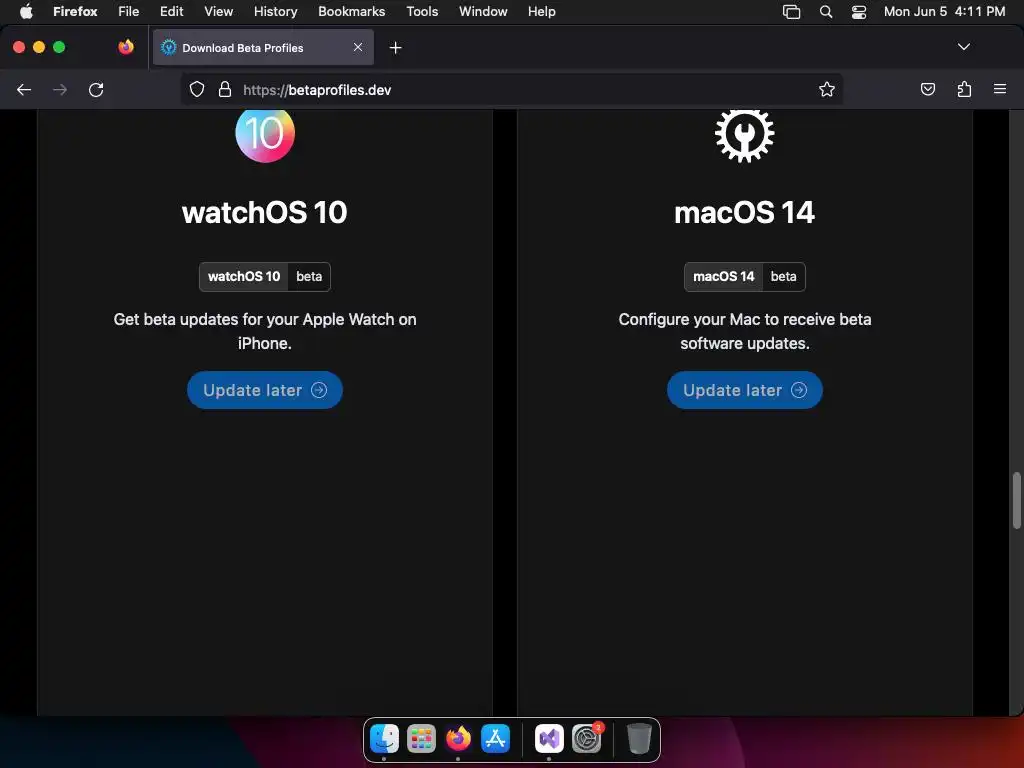Click the macOS 14 gear wrench logo

coord(744,135)
